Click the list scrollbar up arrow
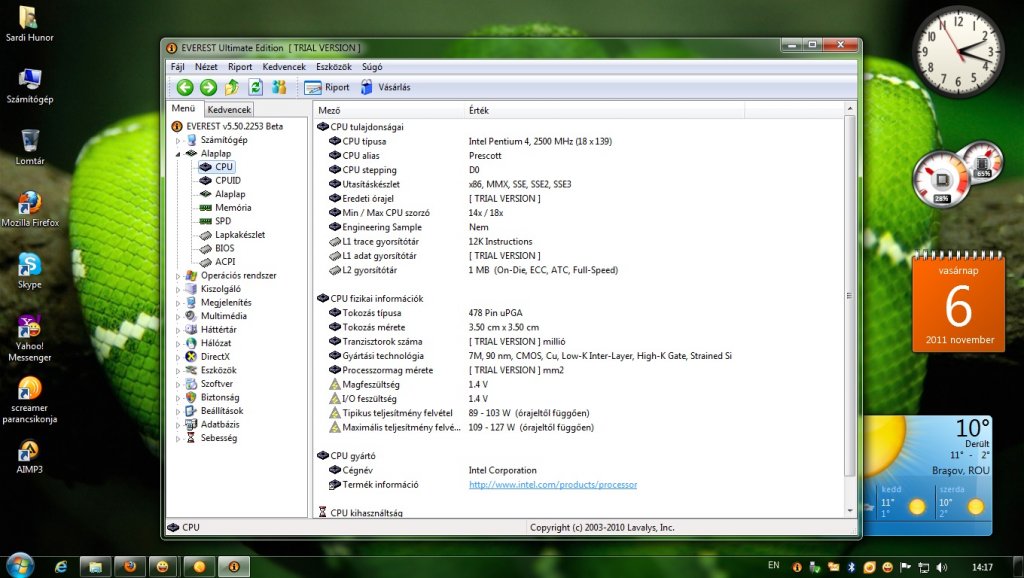Screen dimensions: 1024x578 (x=850, y=108)
